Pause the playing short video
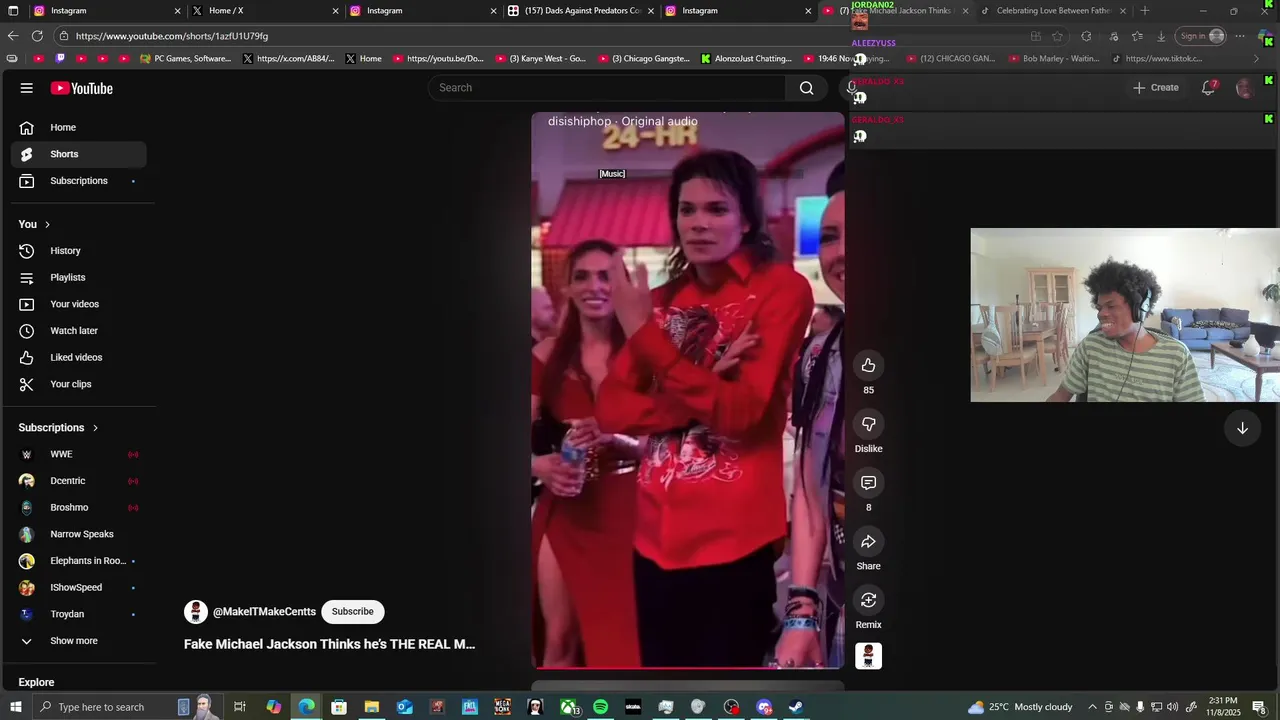This screenshot has height=720, width=1280. 688,390
